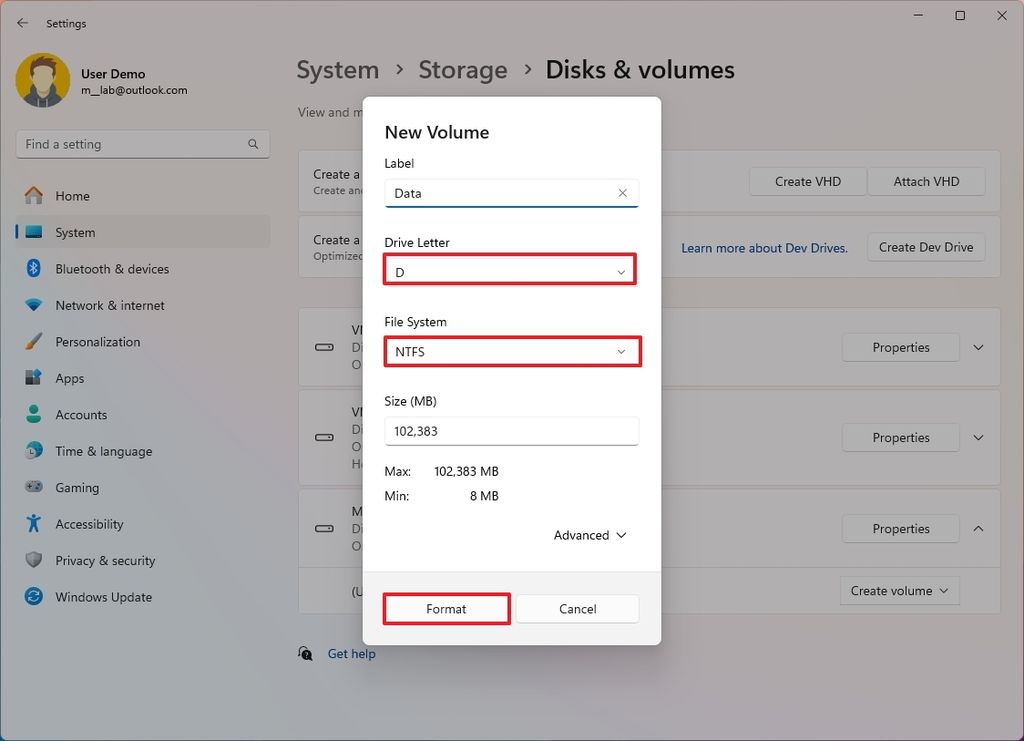Open Personalization settings
Image resolution: width=1024 pixels, height=741 pixels.
click(x=105, y=341)
